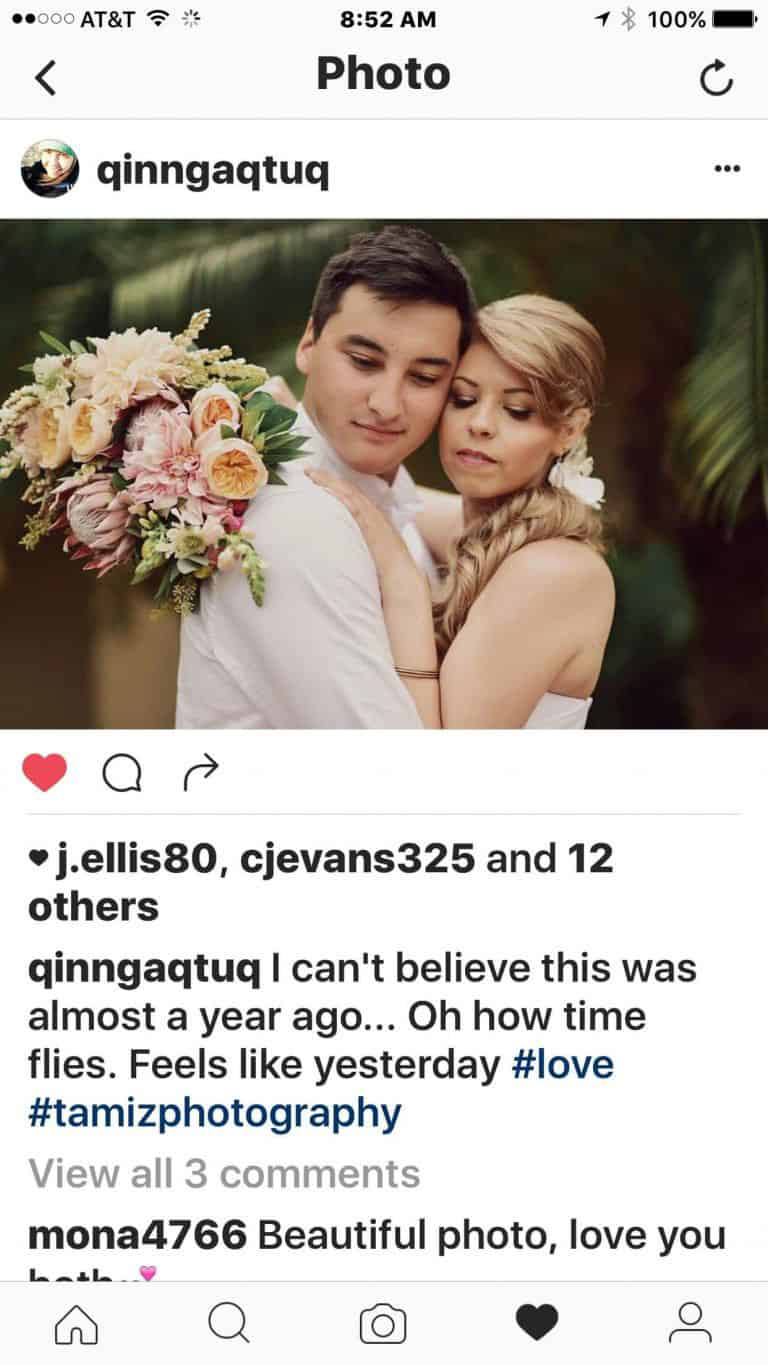Viewport: 768px width, 1365px height.
Task: Tap qinngaqtuq's profile picture avatar
Action: (x=50, y=168)
